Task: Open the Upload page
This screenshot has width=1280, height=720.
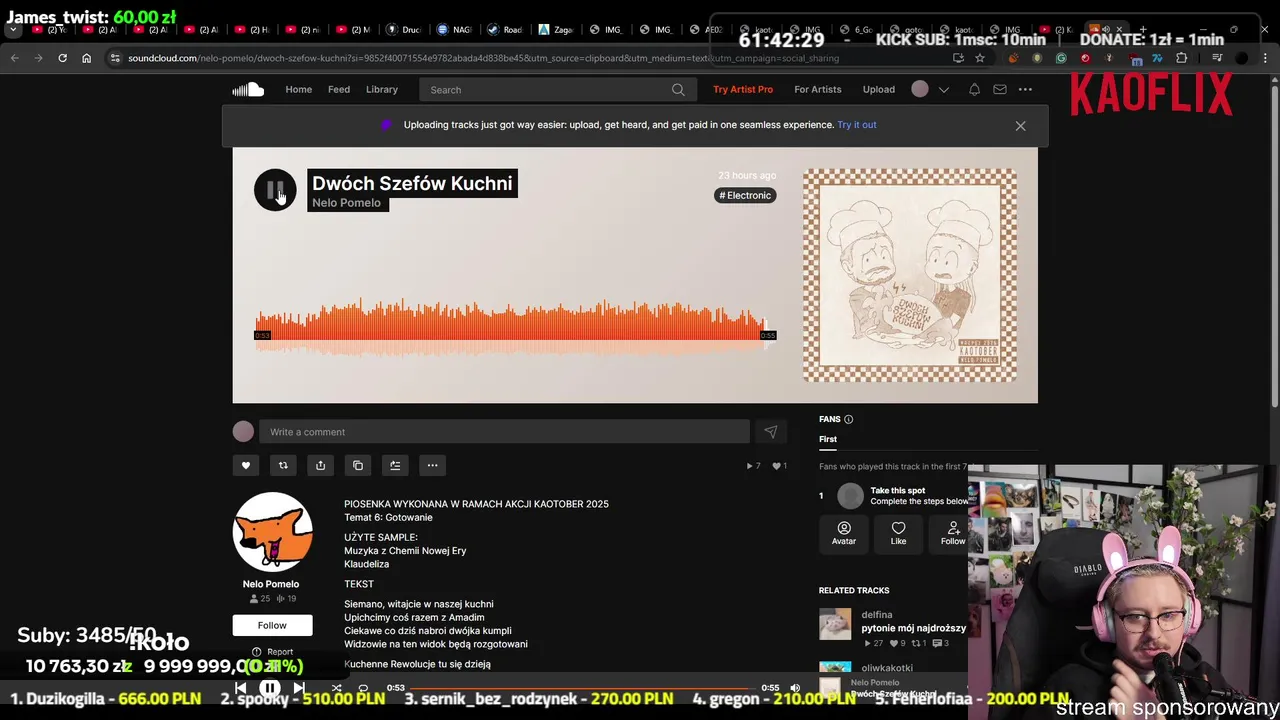Action: [x=879, y=90]
